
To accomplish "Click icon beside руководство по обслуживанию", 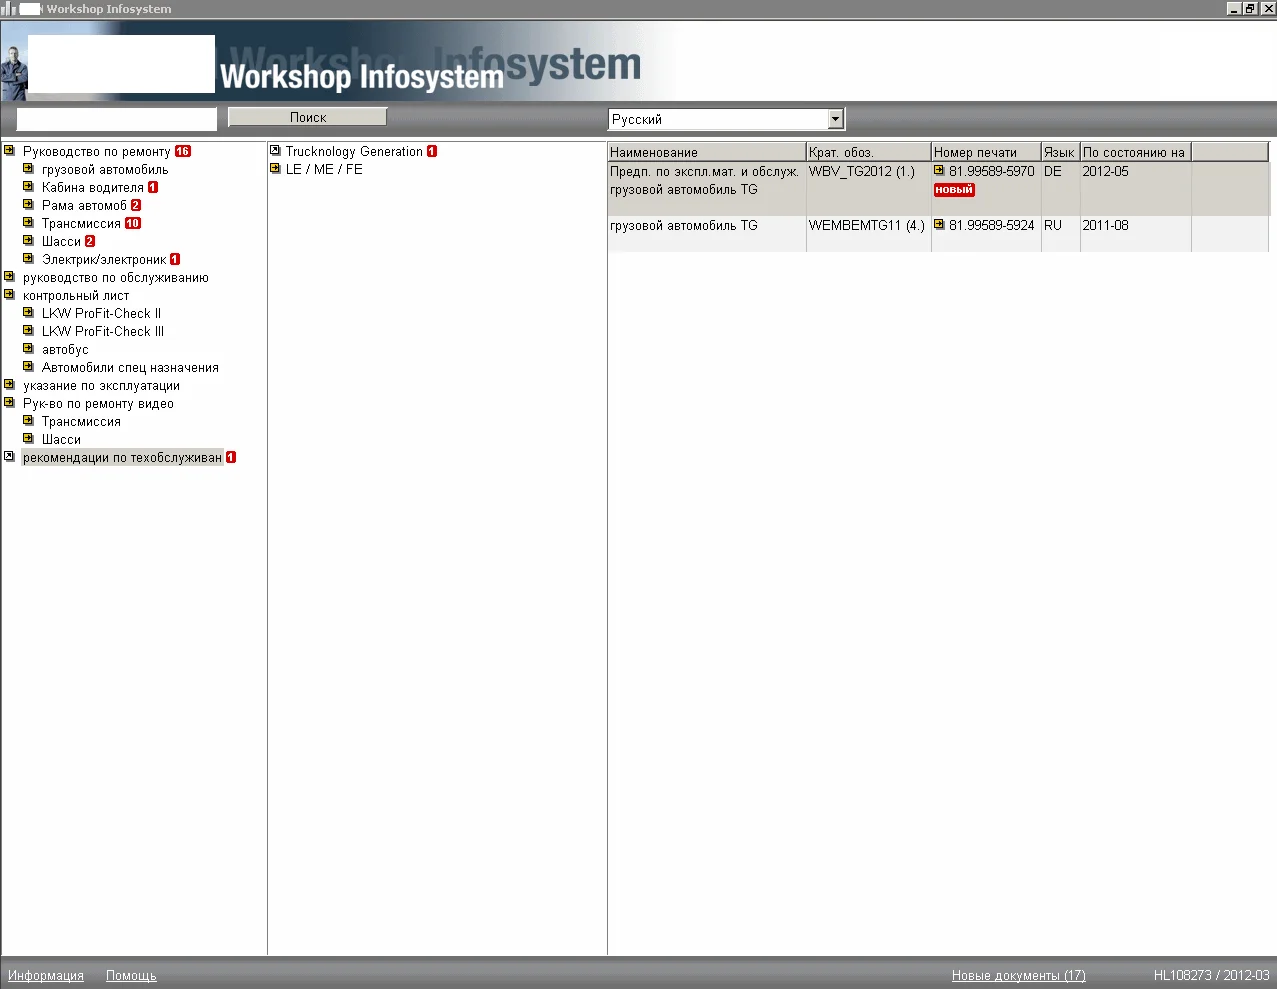I will coord(10,277).
